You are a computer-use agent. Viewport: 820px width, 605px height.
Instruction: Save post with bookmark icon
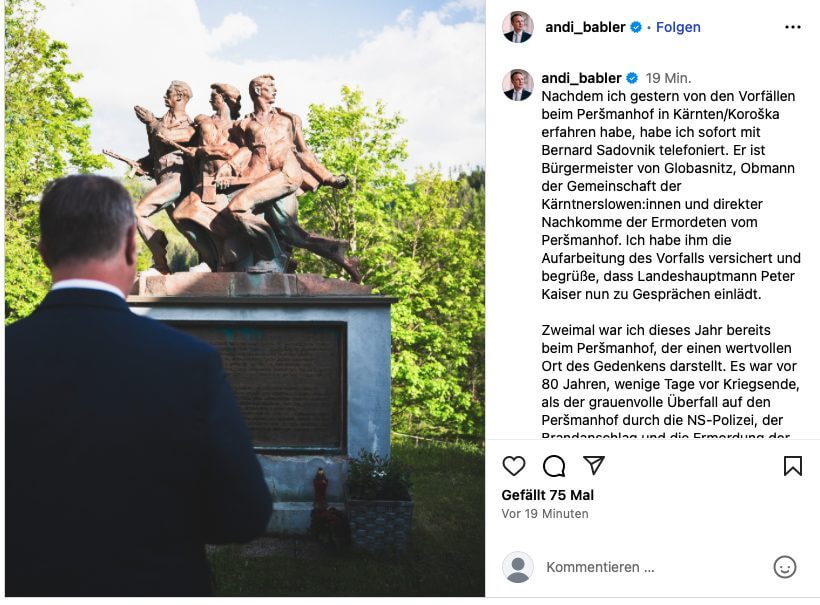(793, 465)
